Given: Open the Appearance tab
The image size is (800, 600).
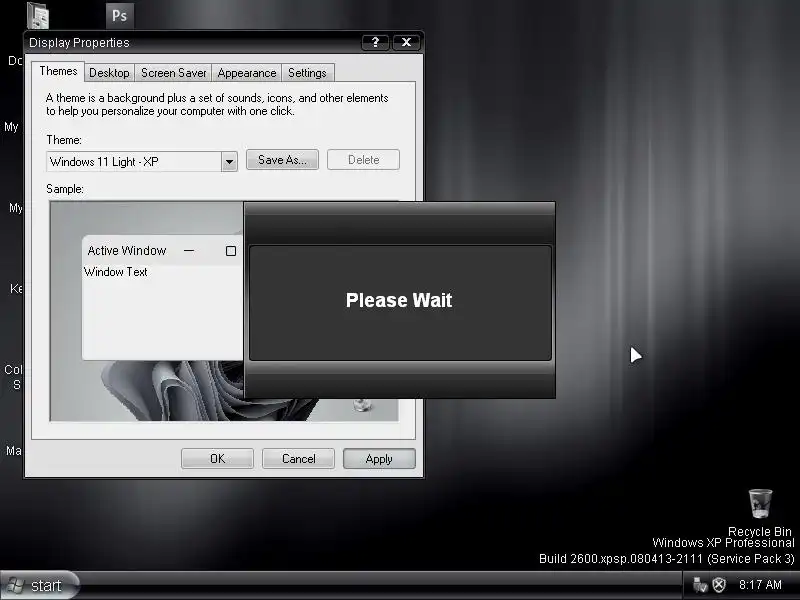Looking at the screenshot, I should tap(246, 73).
